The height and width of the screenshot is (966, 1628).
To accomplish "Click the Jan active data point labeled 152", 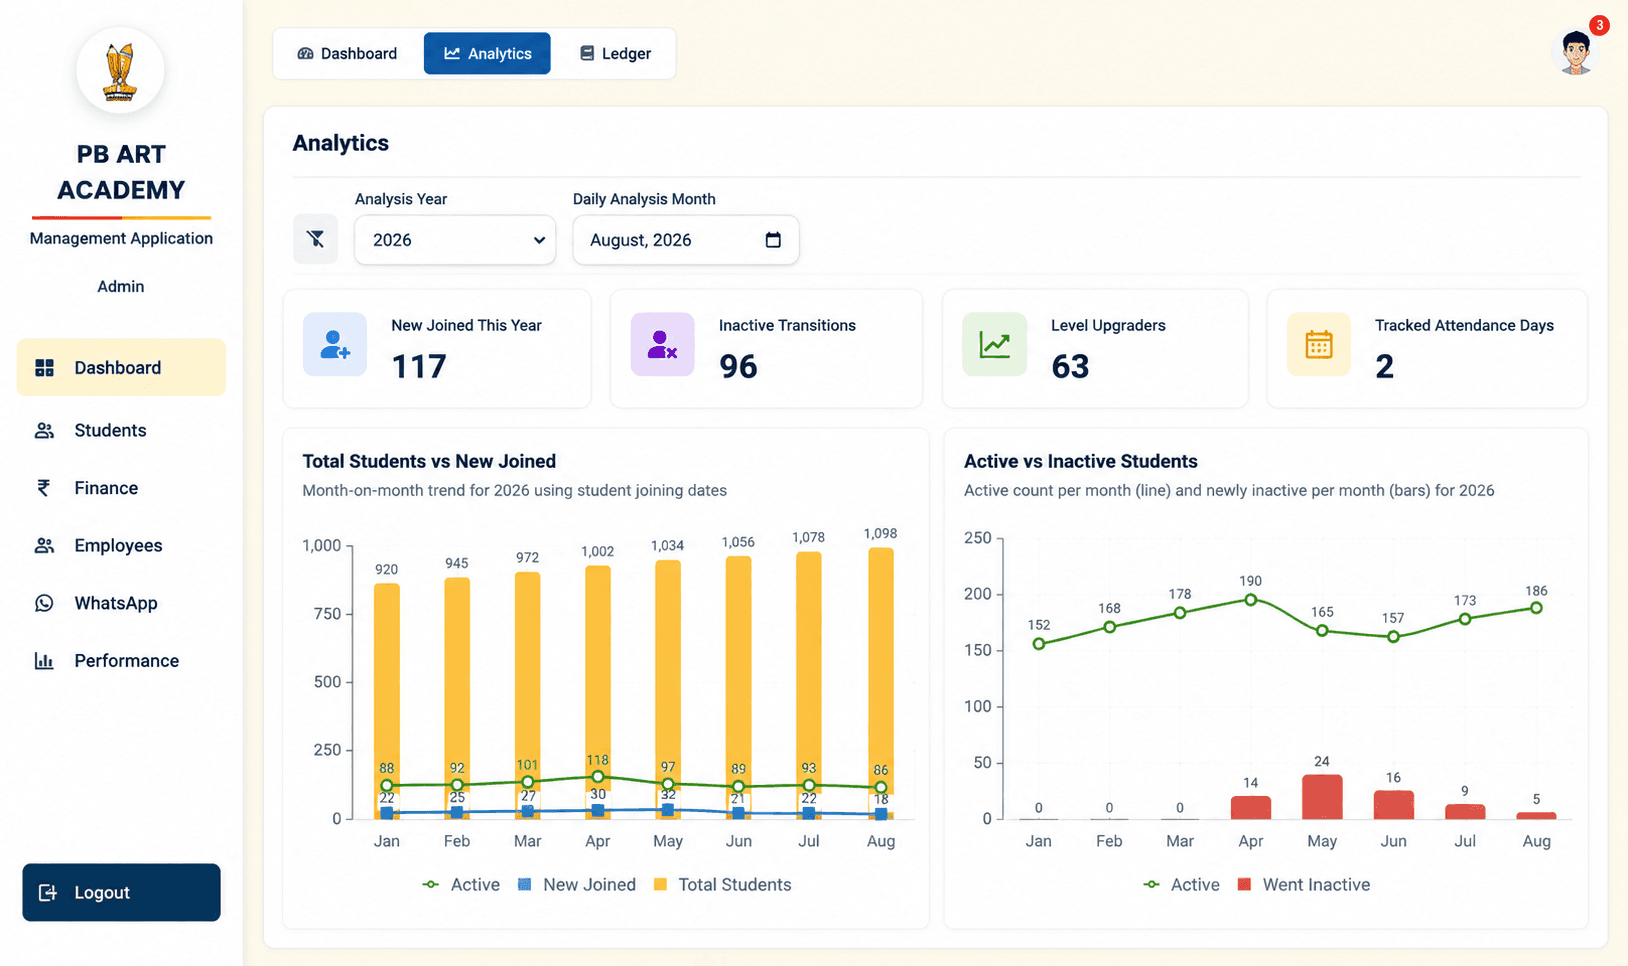I will coord(1039,644).
